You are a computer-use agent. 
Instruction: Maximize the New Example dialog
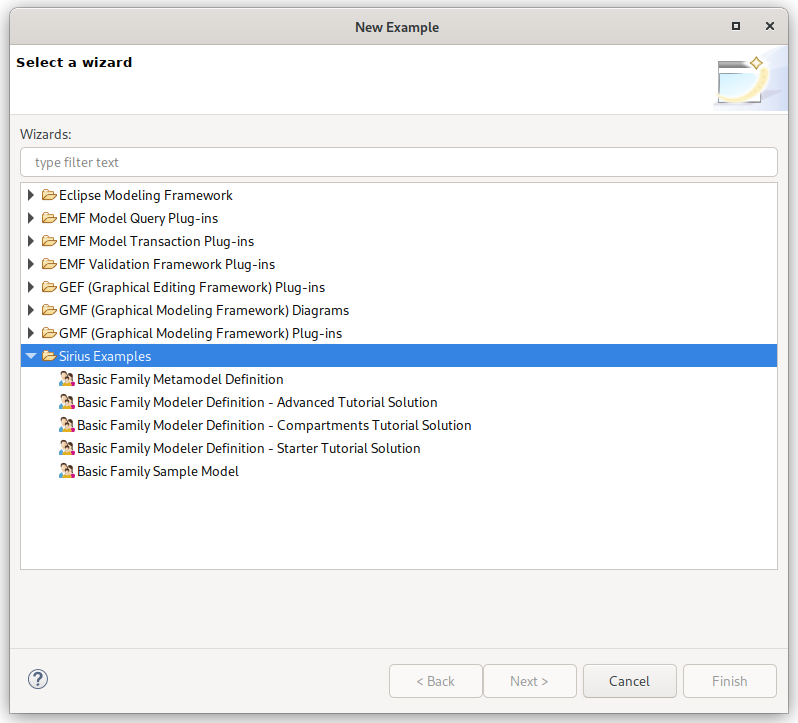736,26
